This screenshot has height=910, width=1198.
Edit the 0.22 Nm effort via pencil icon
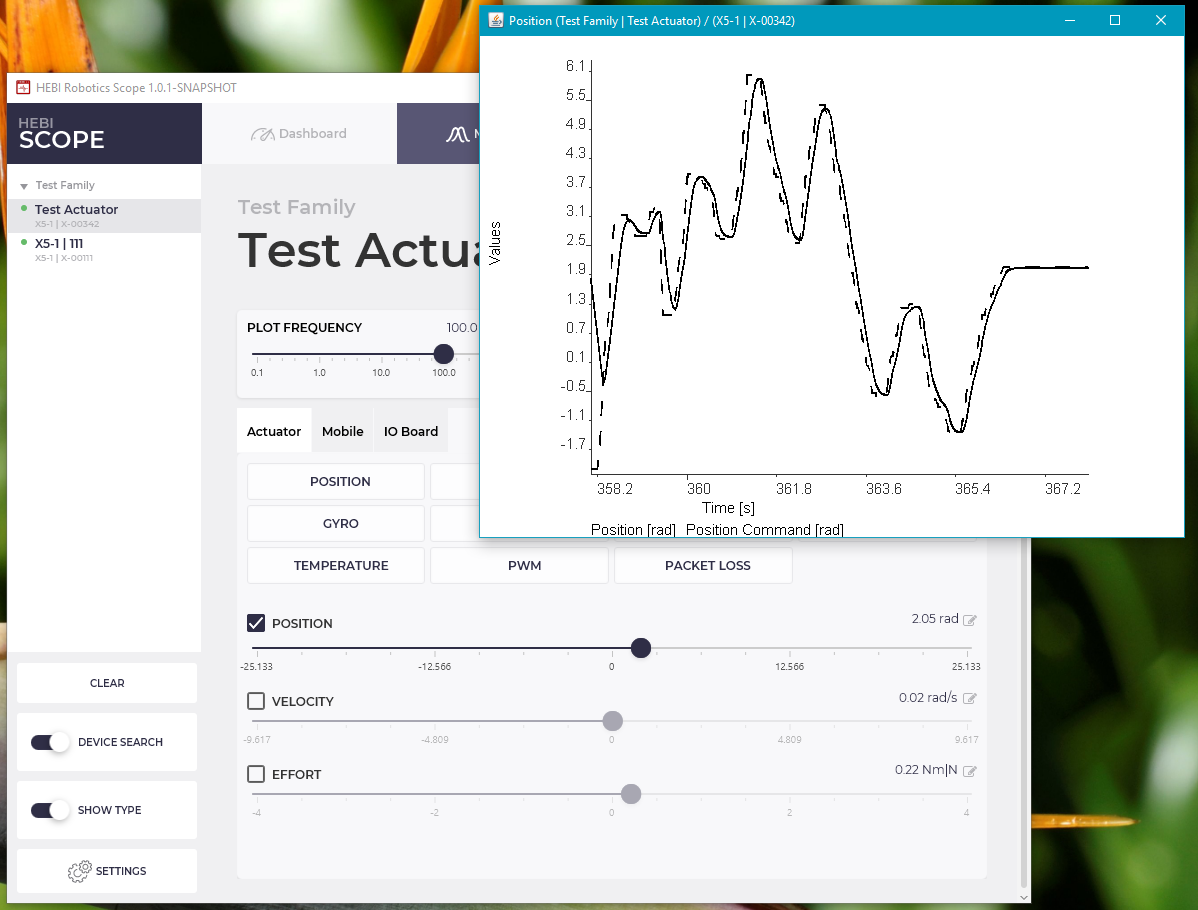click(x=971, y=770)
